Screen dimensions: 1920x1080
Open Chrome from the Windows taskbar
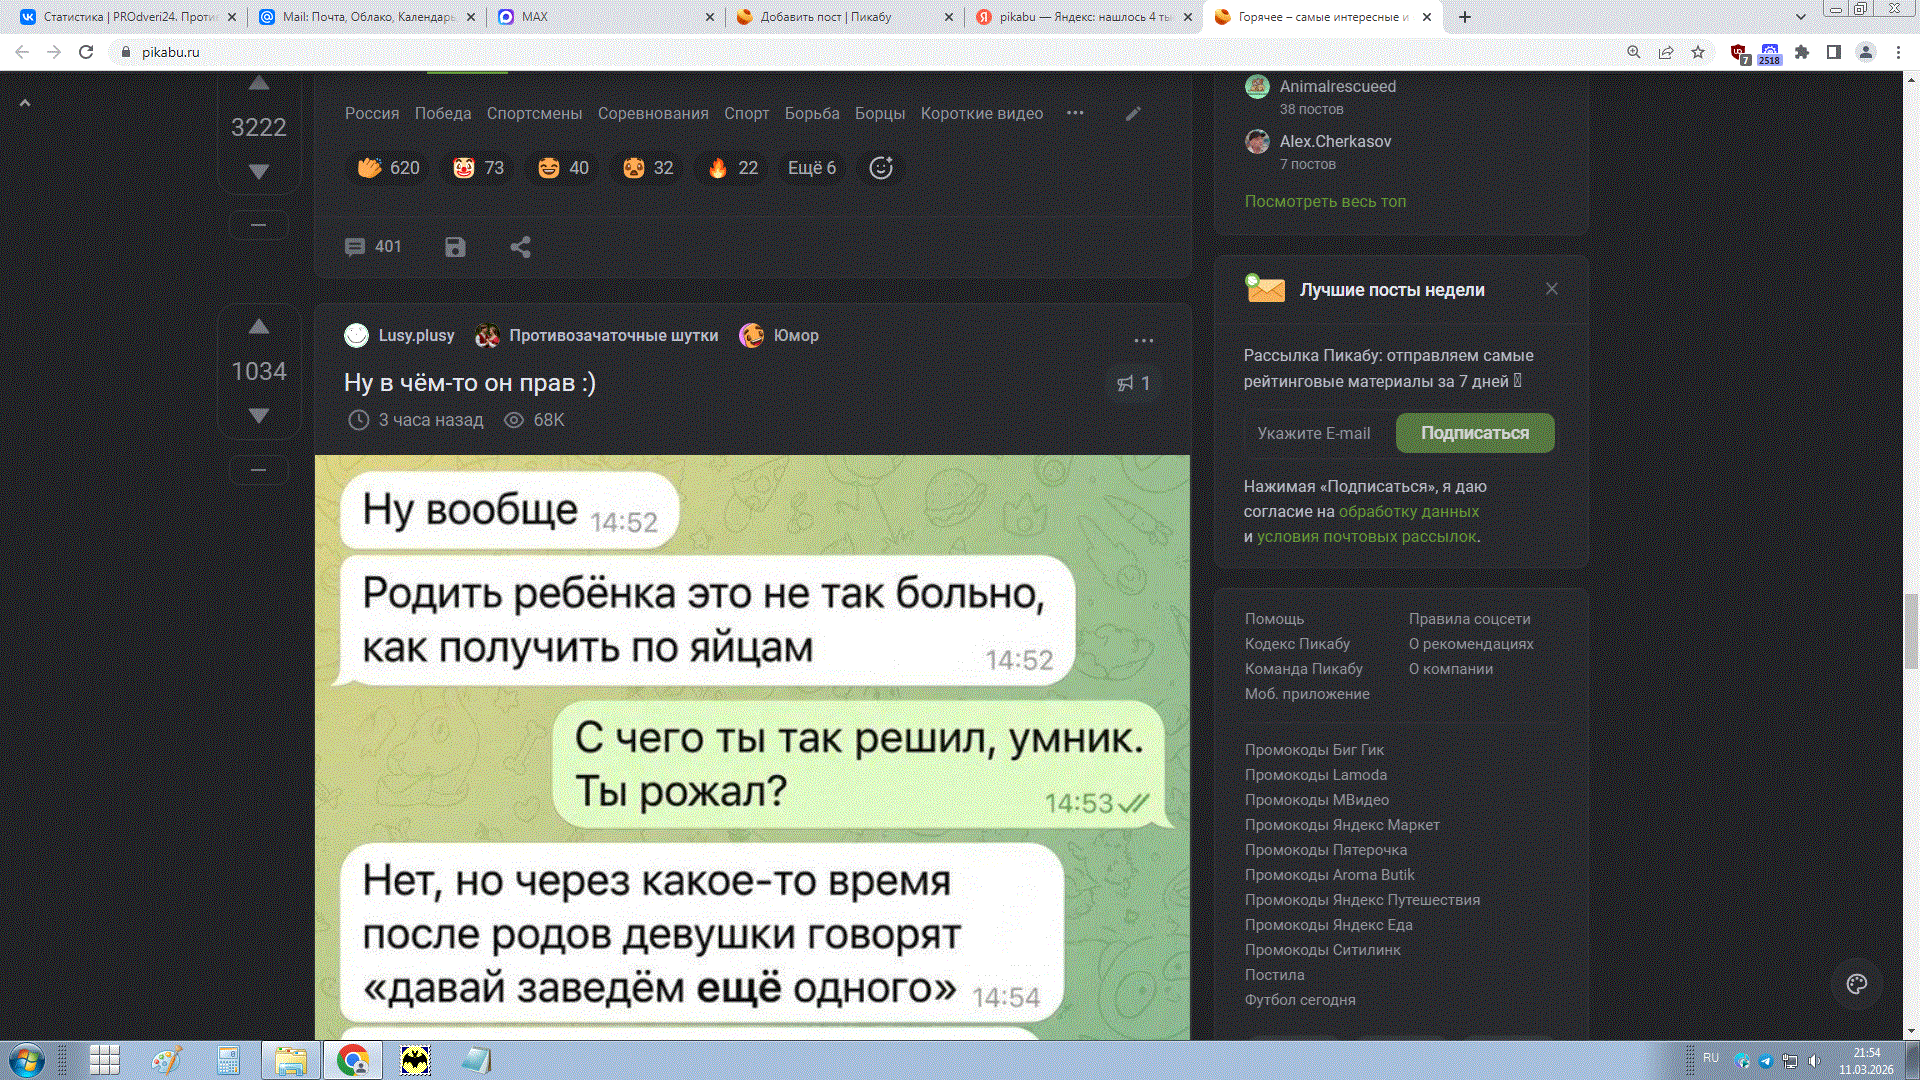[352, 1060]
